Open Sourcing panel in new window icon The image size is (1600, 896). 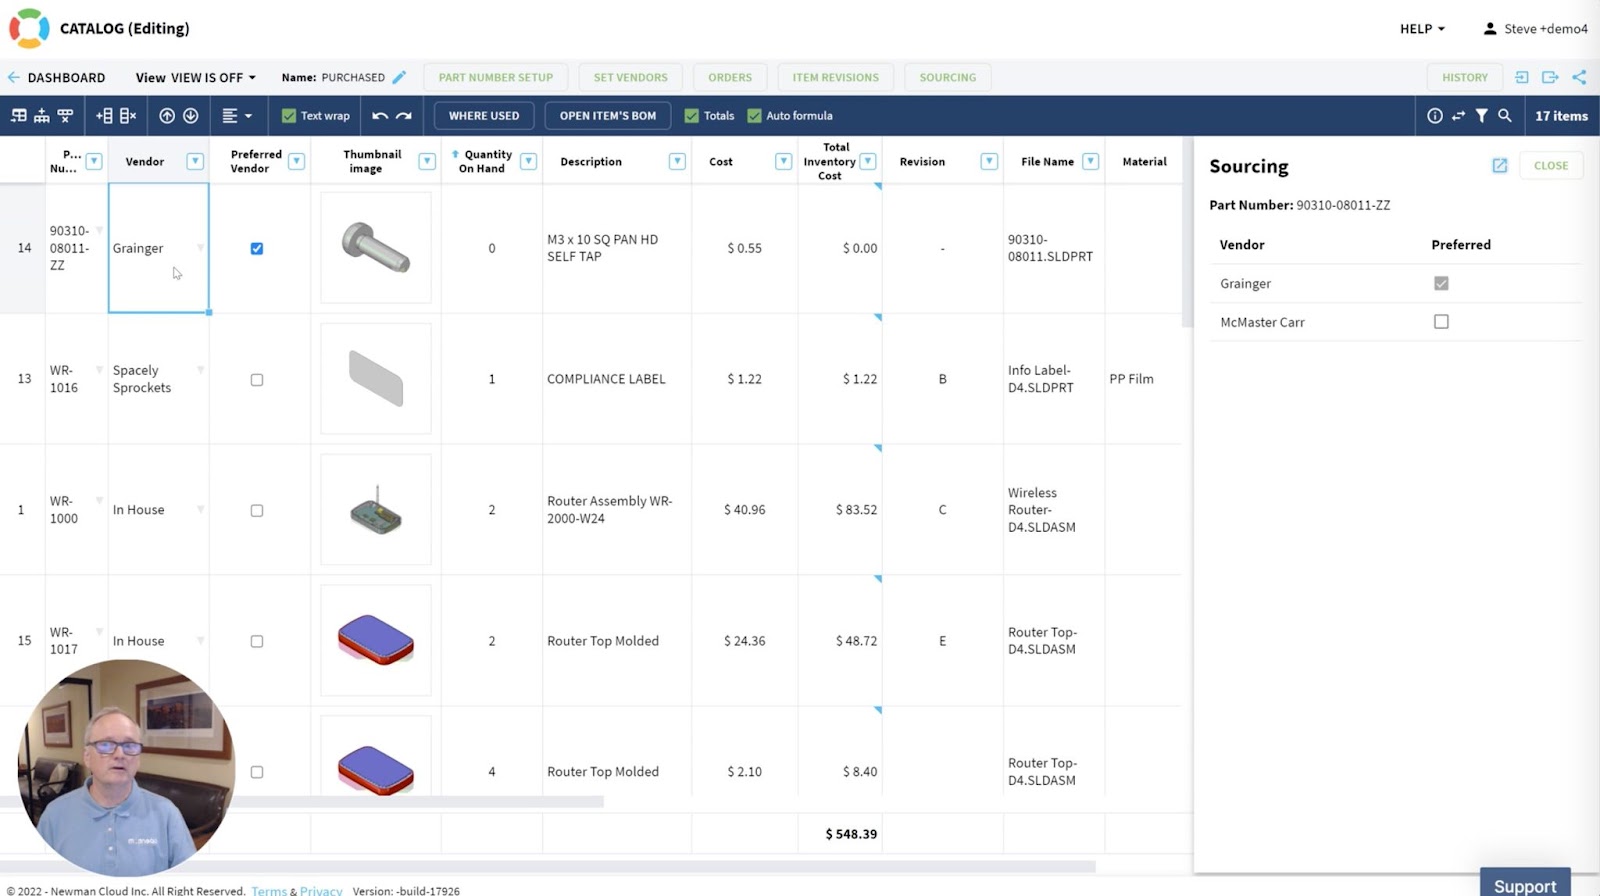point(1499,166)
